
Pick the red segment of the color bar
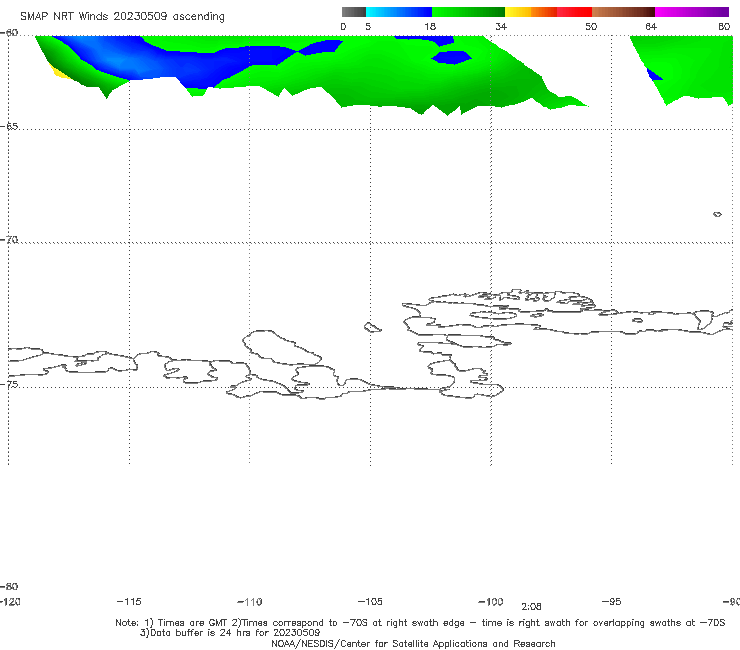[x=574, y=12]
